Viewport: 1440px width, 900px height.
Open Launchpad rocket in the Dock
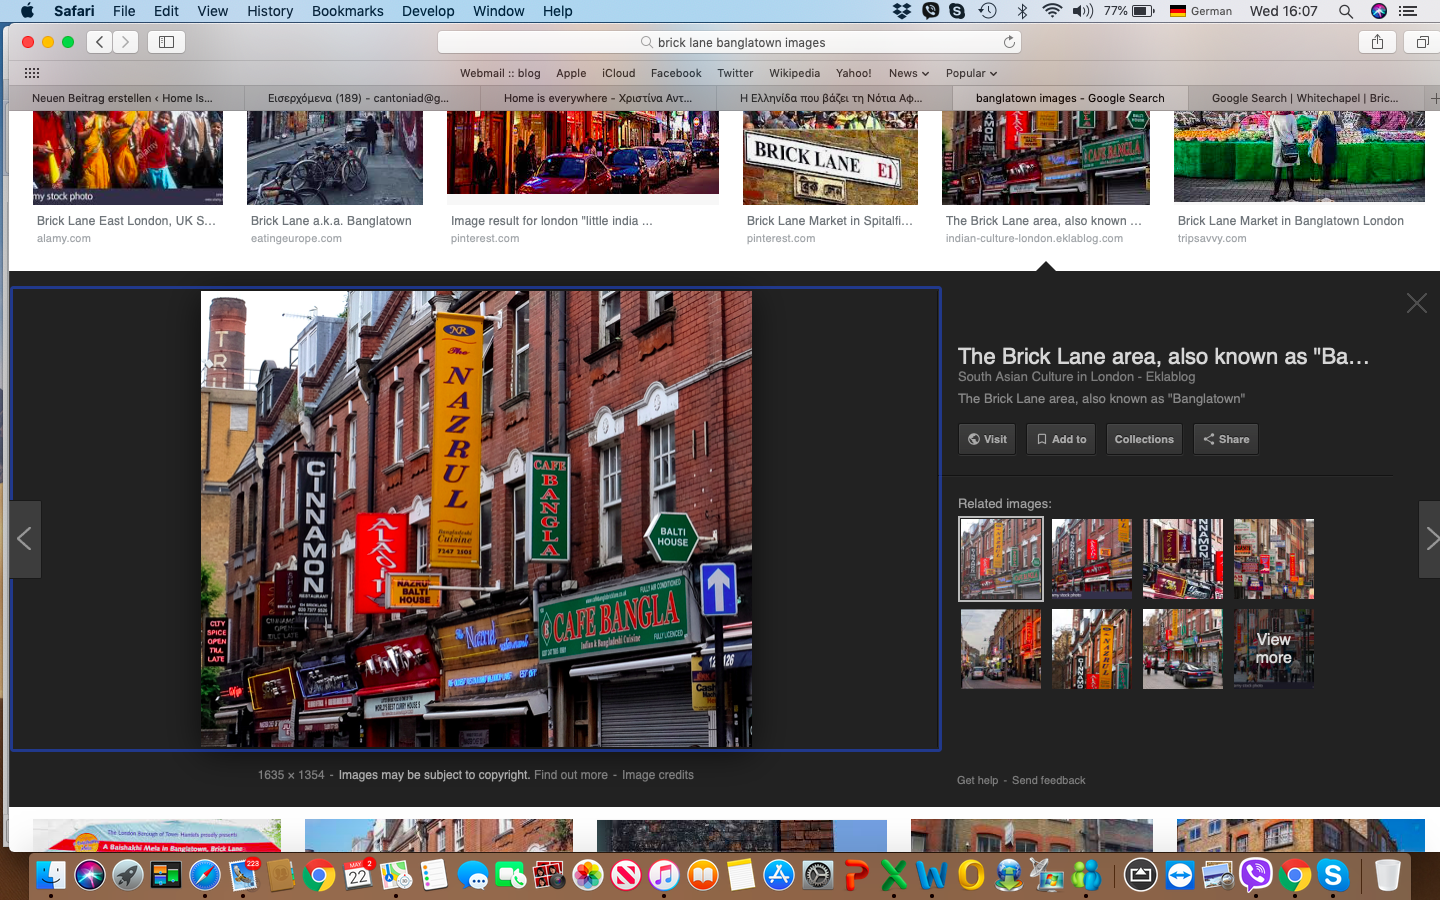[128, 876]
